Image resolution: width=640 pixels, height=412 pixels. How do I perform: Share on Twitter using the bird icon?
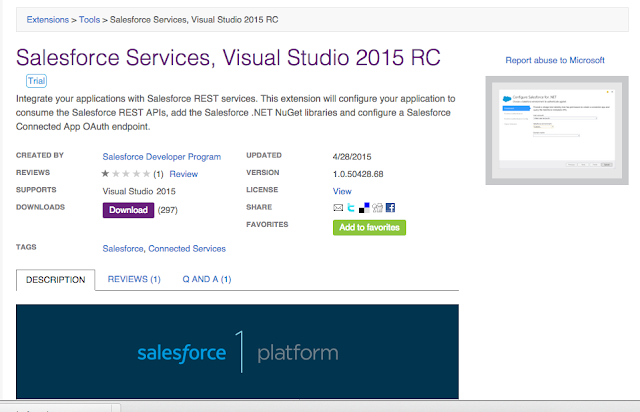(x=352, y=208)
